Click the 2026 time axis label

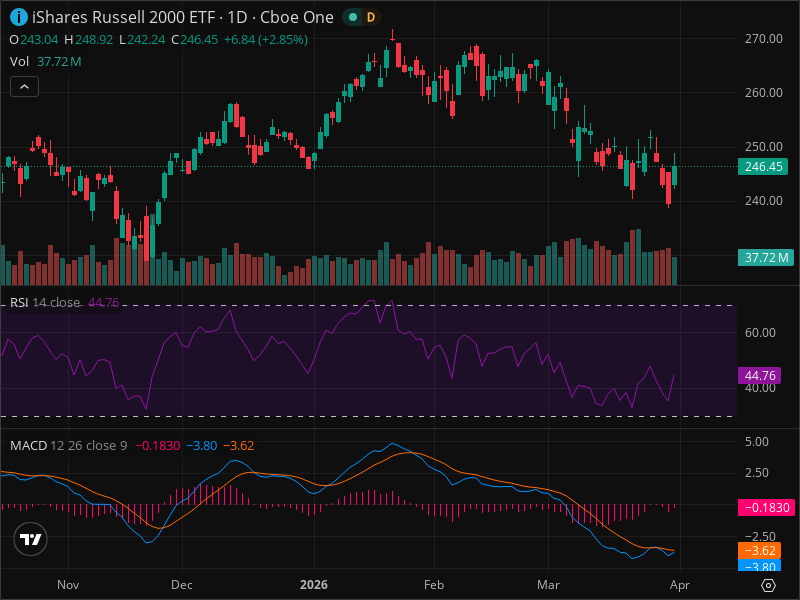[x=314, y=585]
